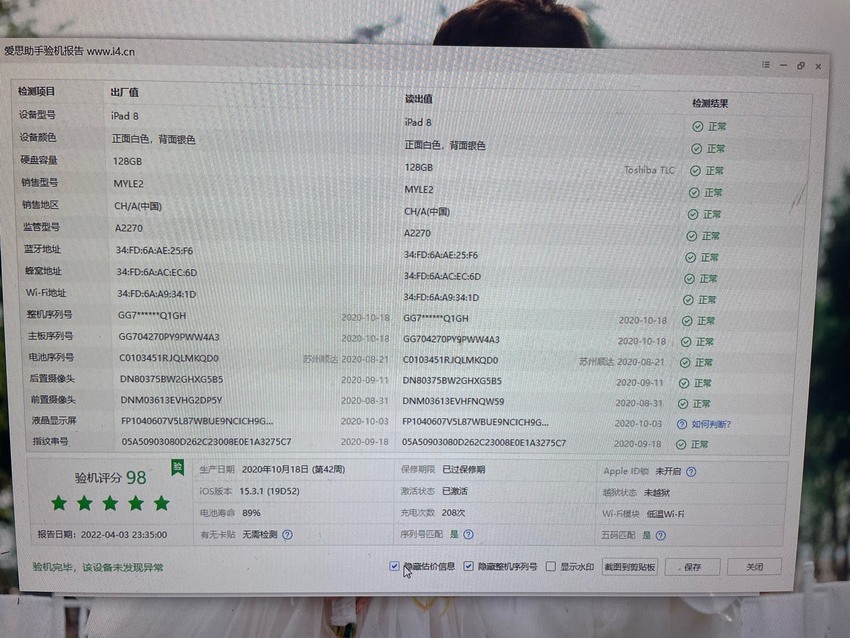Viewport: 850px width, 638px height.
Task: Enable the 显示水印 checkbox
Action: click(551, 566)
